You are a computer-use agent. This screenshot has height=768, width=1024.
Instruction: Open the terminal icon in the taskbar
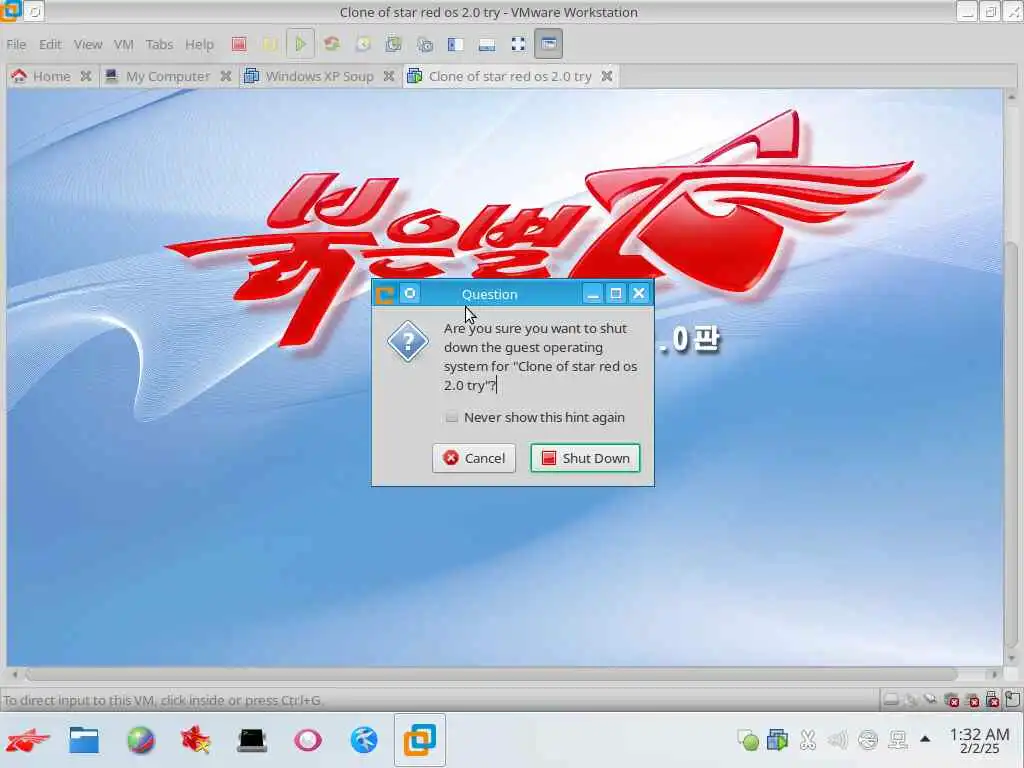251,741
